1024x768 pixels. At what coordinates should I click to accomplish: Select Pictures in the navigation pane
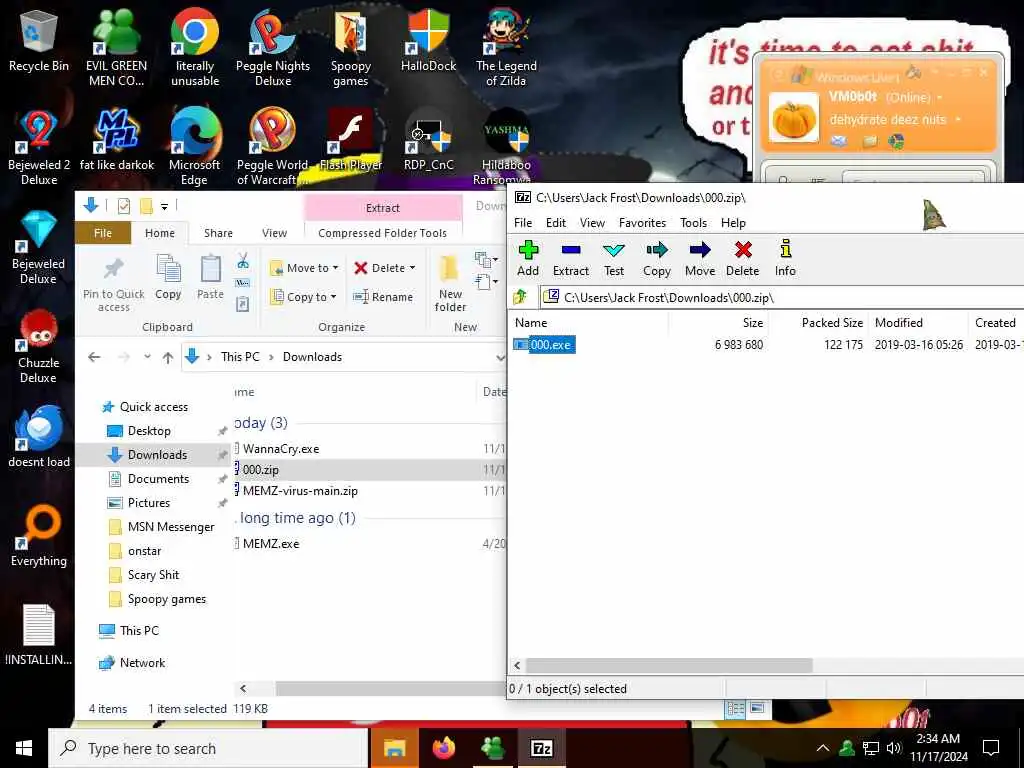tap(149, 503)
